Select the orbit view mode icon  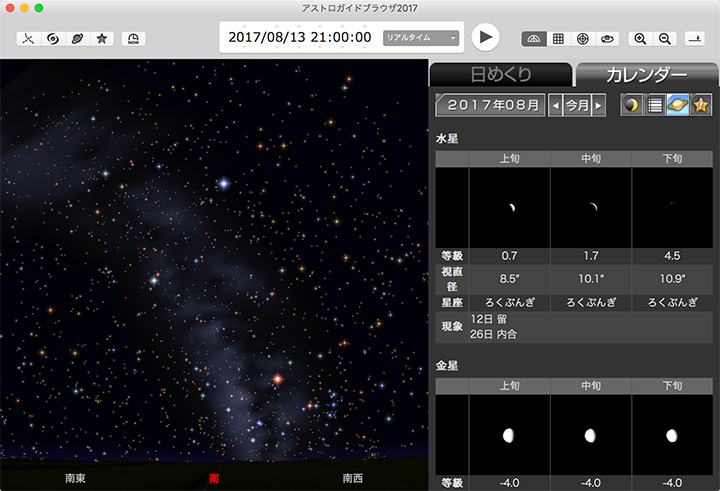(x=607, y=39)
